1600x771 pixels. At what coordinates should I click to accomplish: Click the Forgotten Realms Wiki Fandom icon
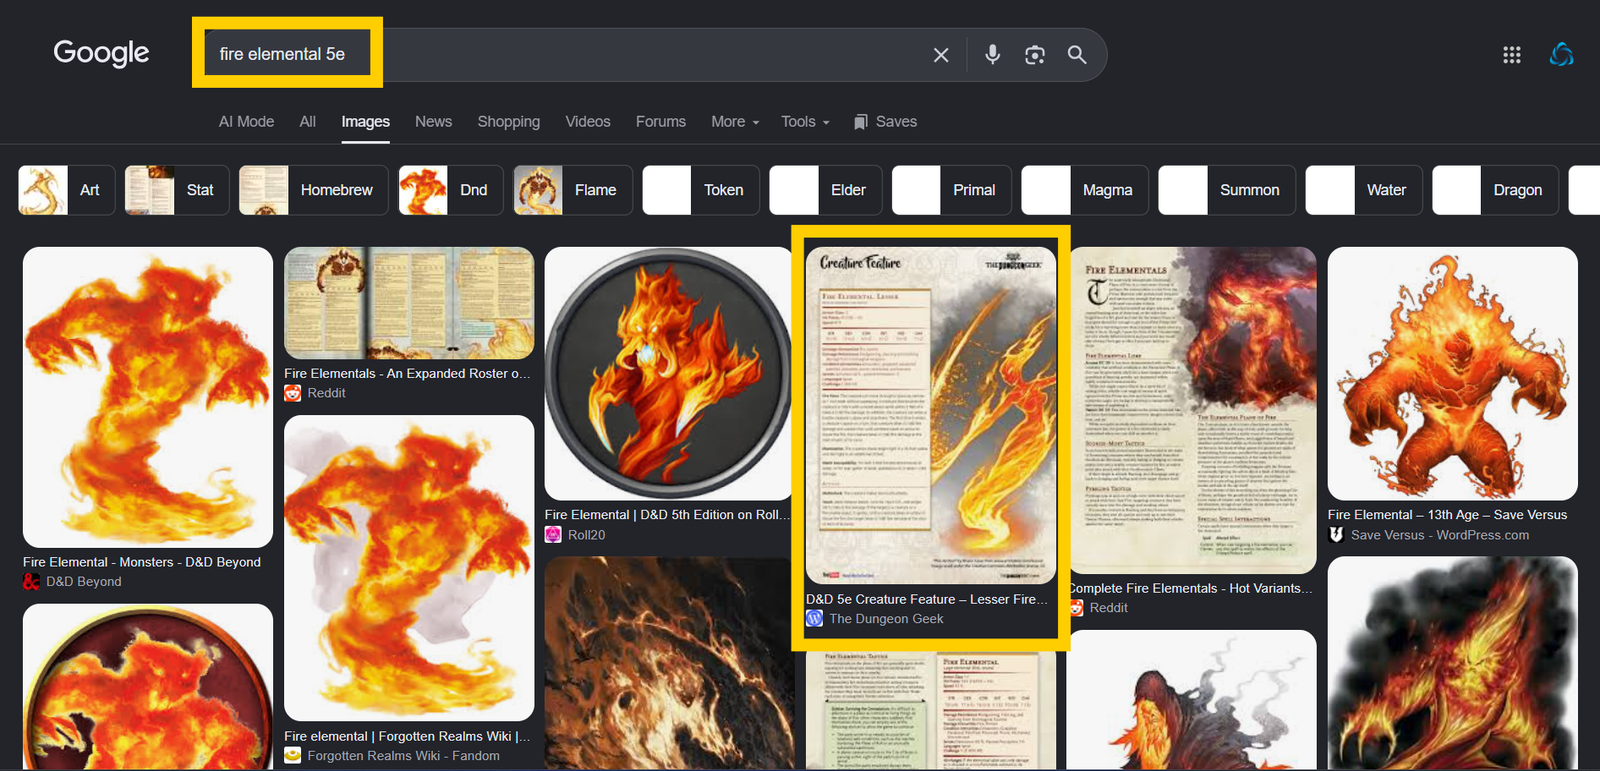click(x=293, y=756)
